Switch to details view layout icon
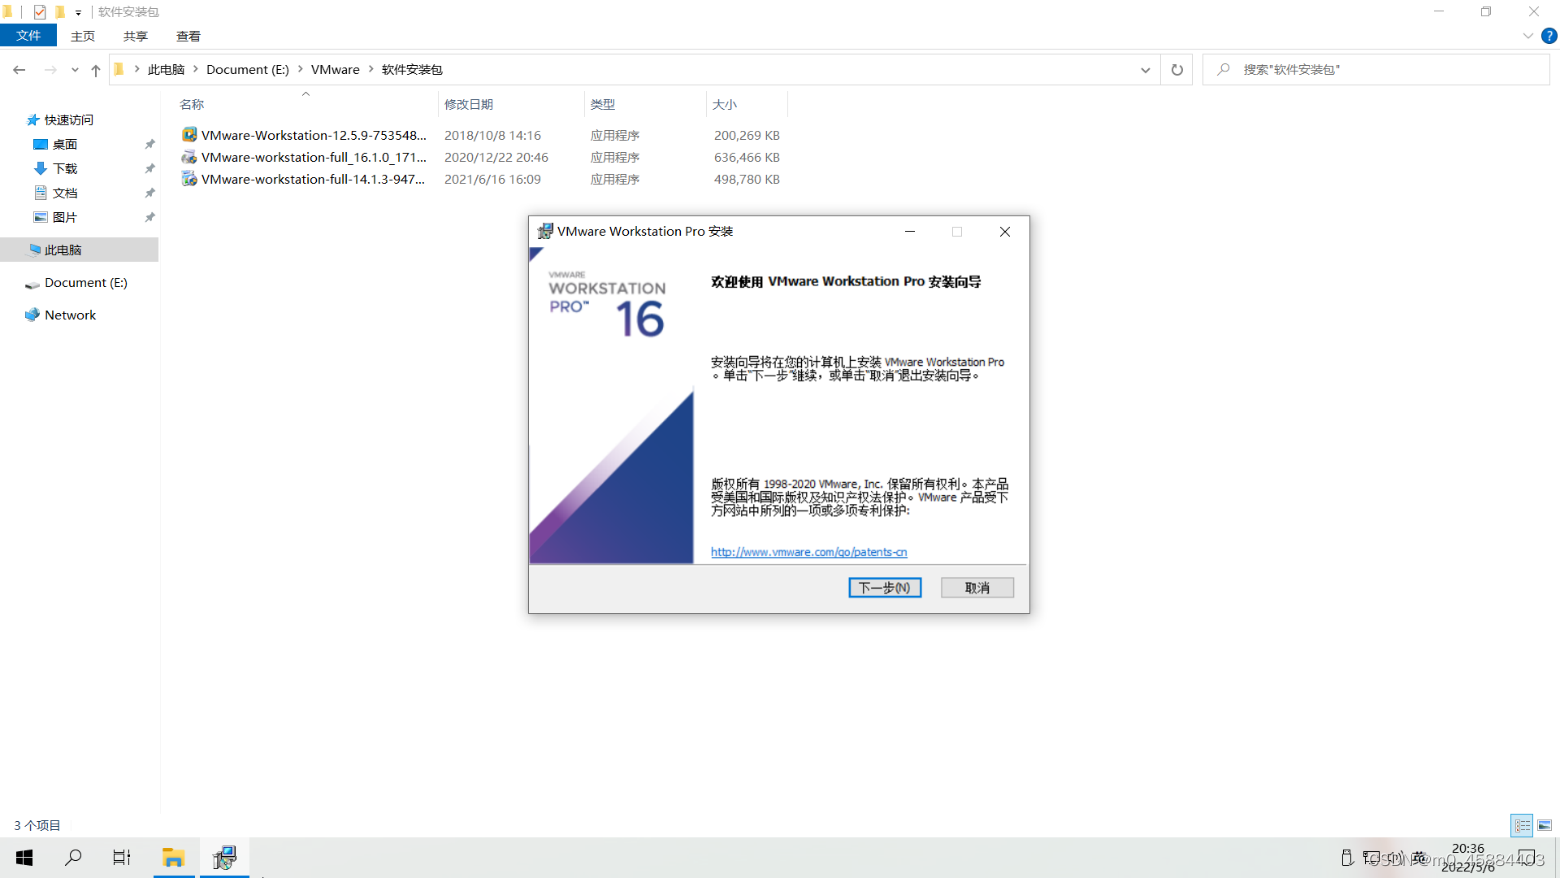The height and width of the screenshot is (878, 1560). click(1522, 825)
